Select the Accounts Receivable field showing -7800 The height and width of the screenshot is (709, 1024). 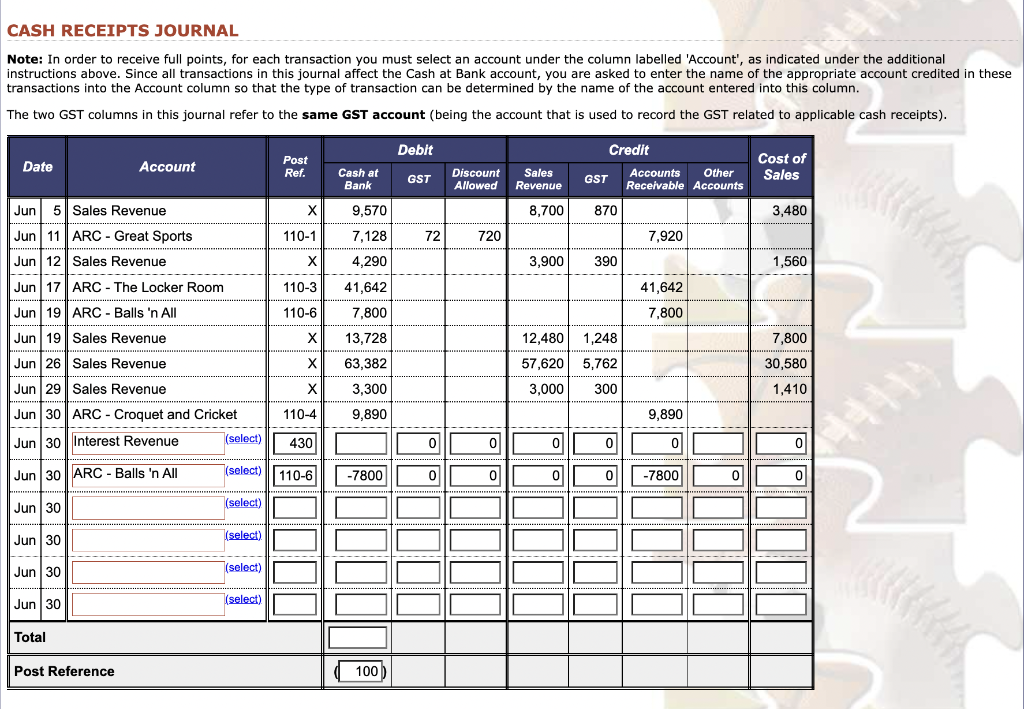[657, 475]
